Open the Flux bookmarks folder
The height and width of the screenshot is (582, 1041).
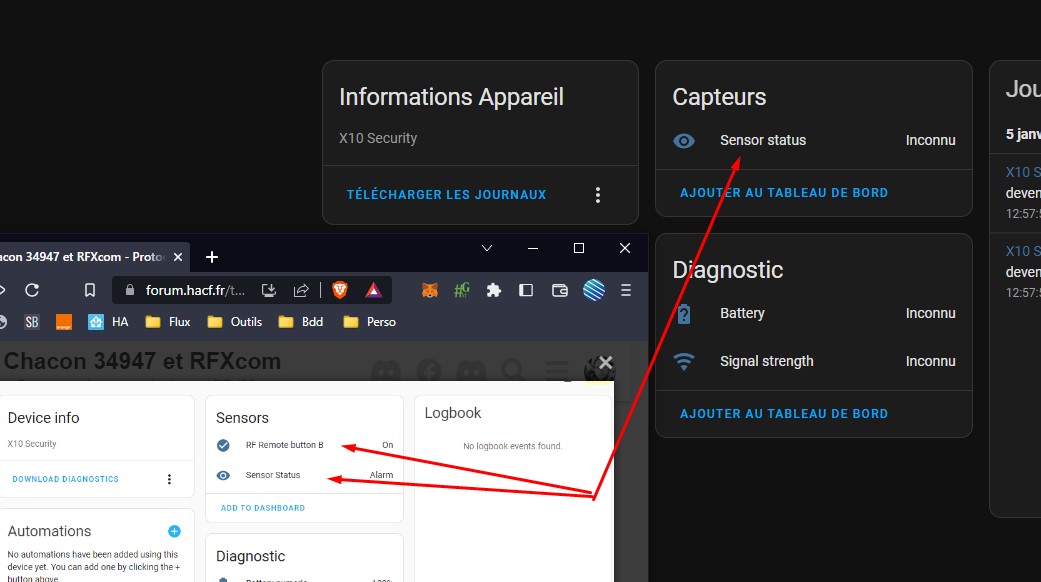(x=168, y=322)
